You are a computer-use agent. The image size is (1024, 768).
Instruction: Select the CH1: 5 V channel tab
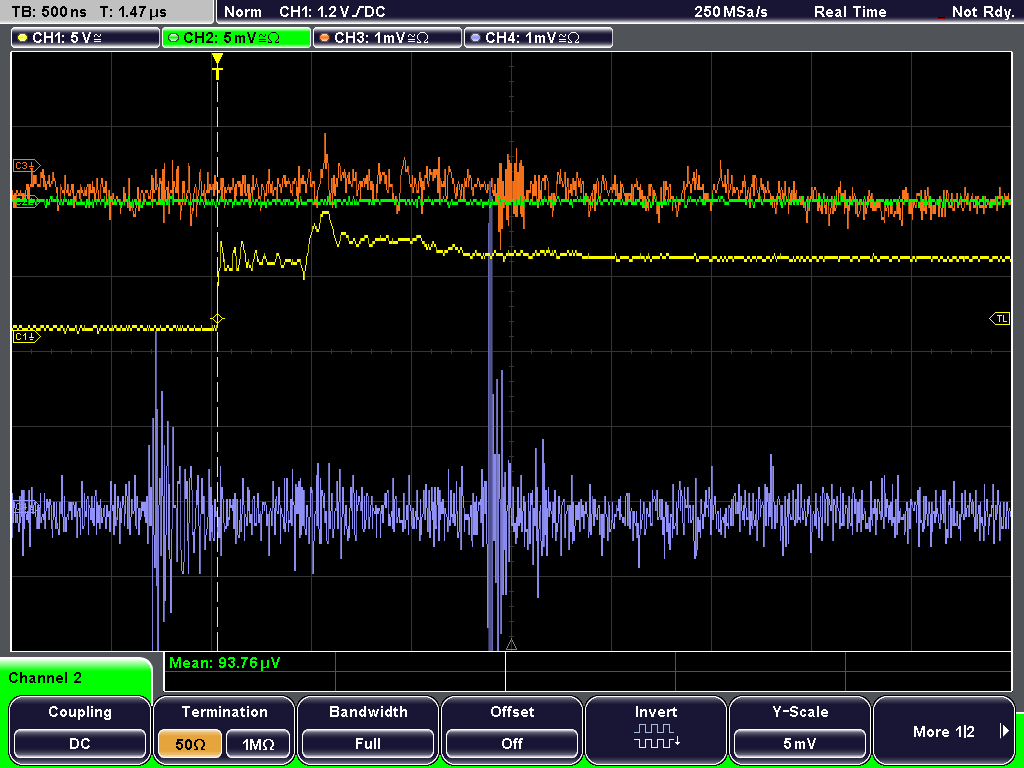[x=85, y=38]
